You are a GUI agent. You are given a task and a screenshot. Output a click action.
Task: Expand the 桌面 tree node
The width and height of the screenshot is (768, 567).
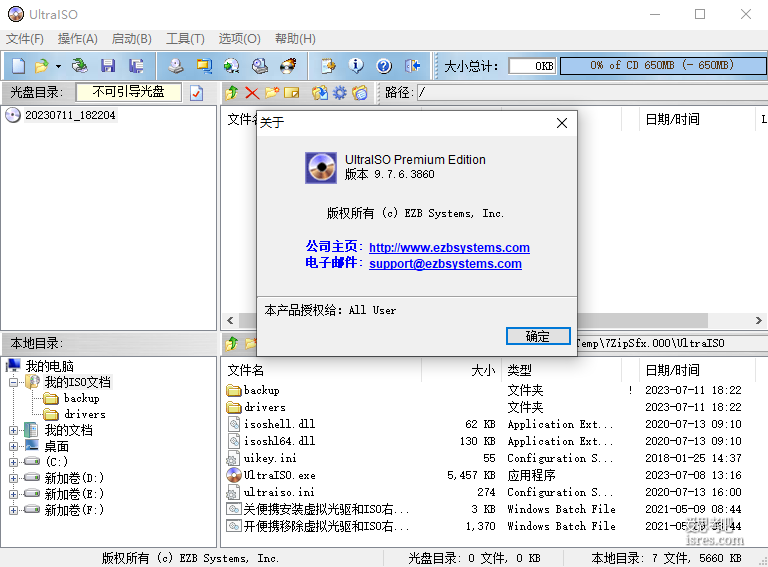[x=13, y=447]
